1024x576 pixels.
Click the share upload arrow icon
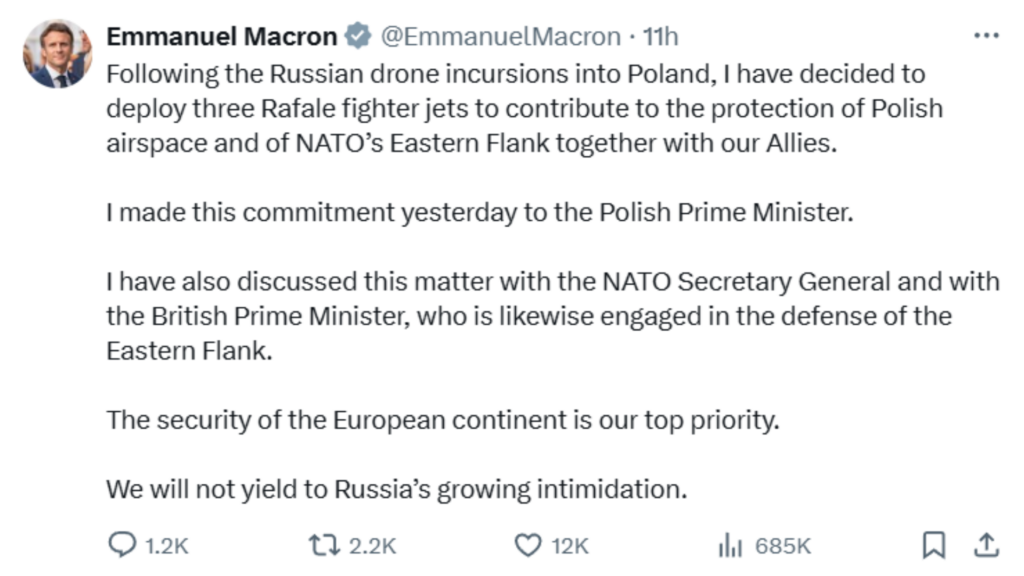(x=987, y=545)
